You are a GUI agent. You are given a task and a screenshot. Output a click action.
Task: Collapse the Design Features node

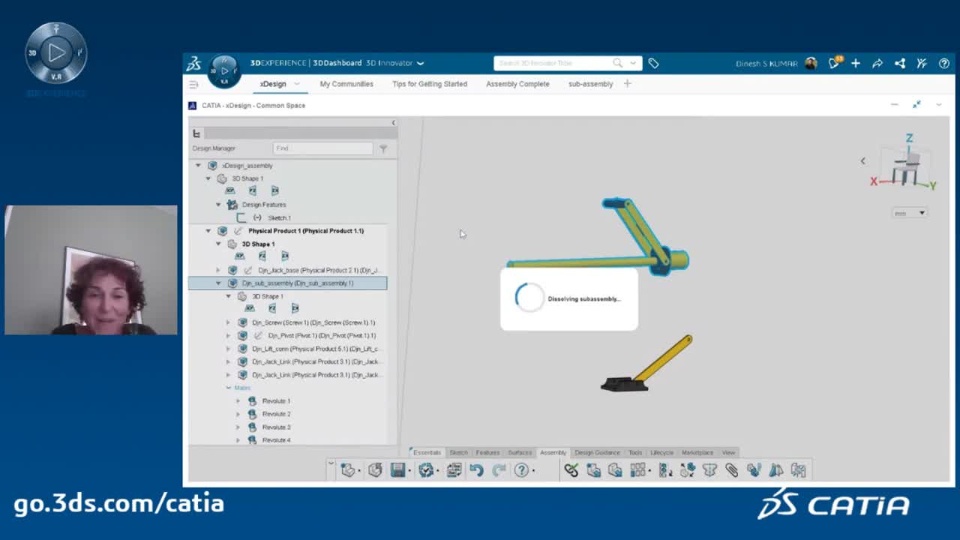[x=218, y=204]
